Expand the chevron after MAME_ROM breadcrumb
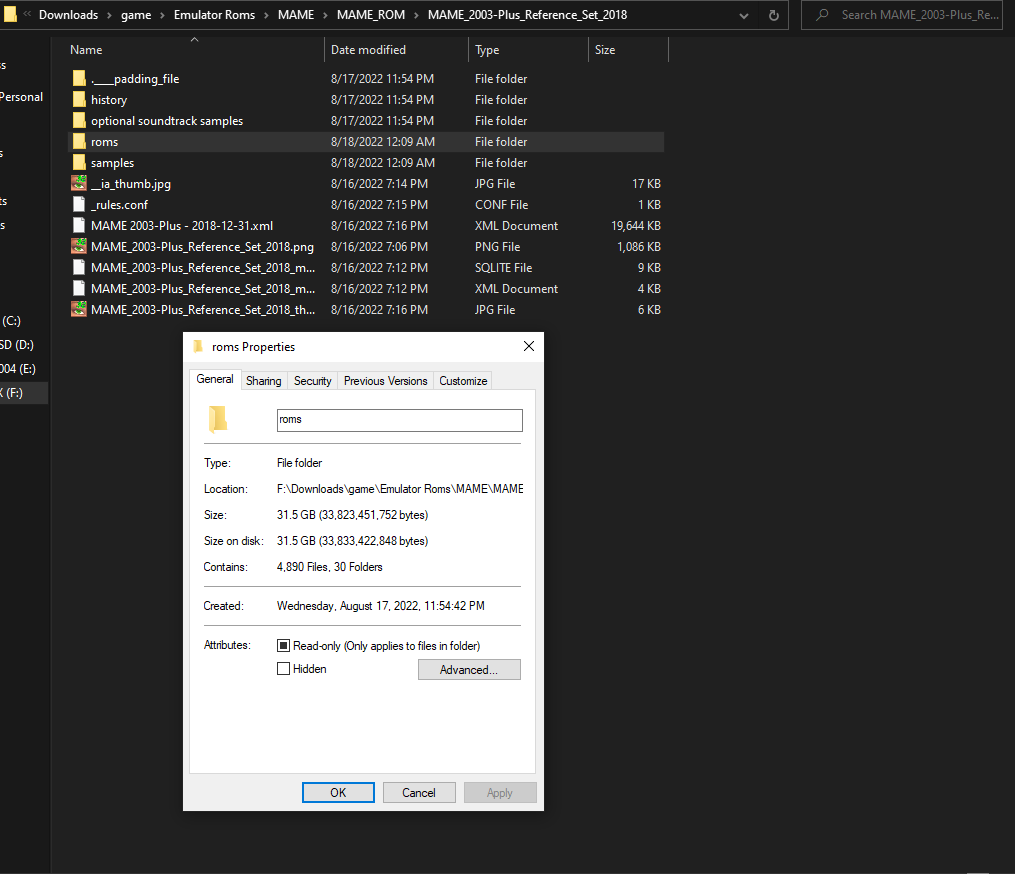The image size is (1015, 874). 416,15
